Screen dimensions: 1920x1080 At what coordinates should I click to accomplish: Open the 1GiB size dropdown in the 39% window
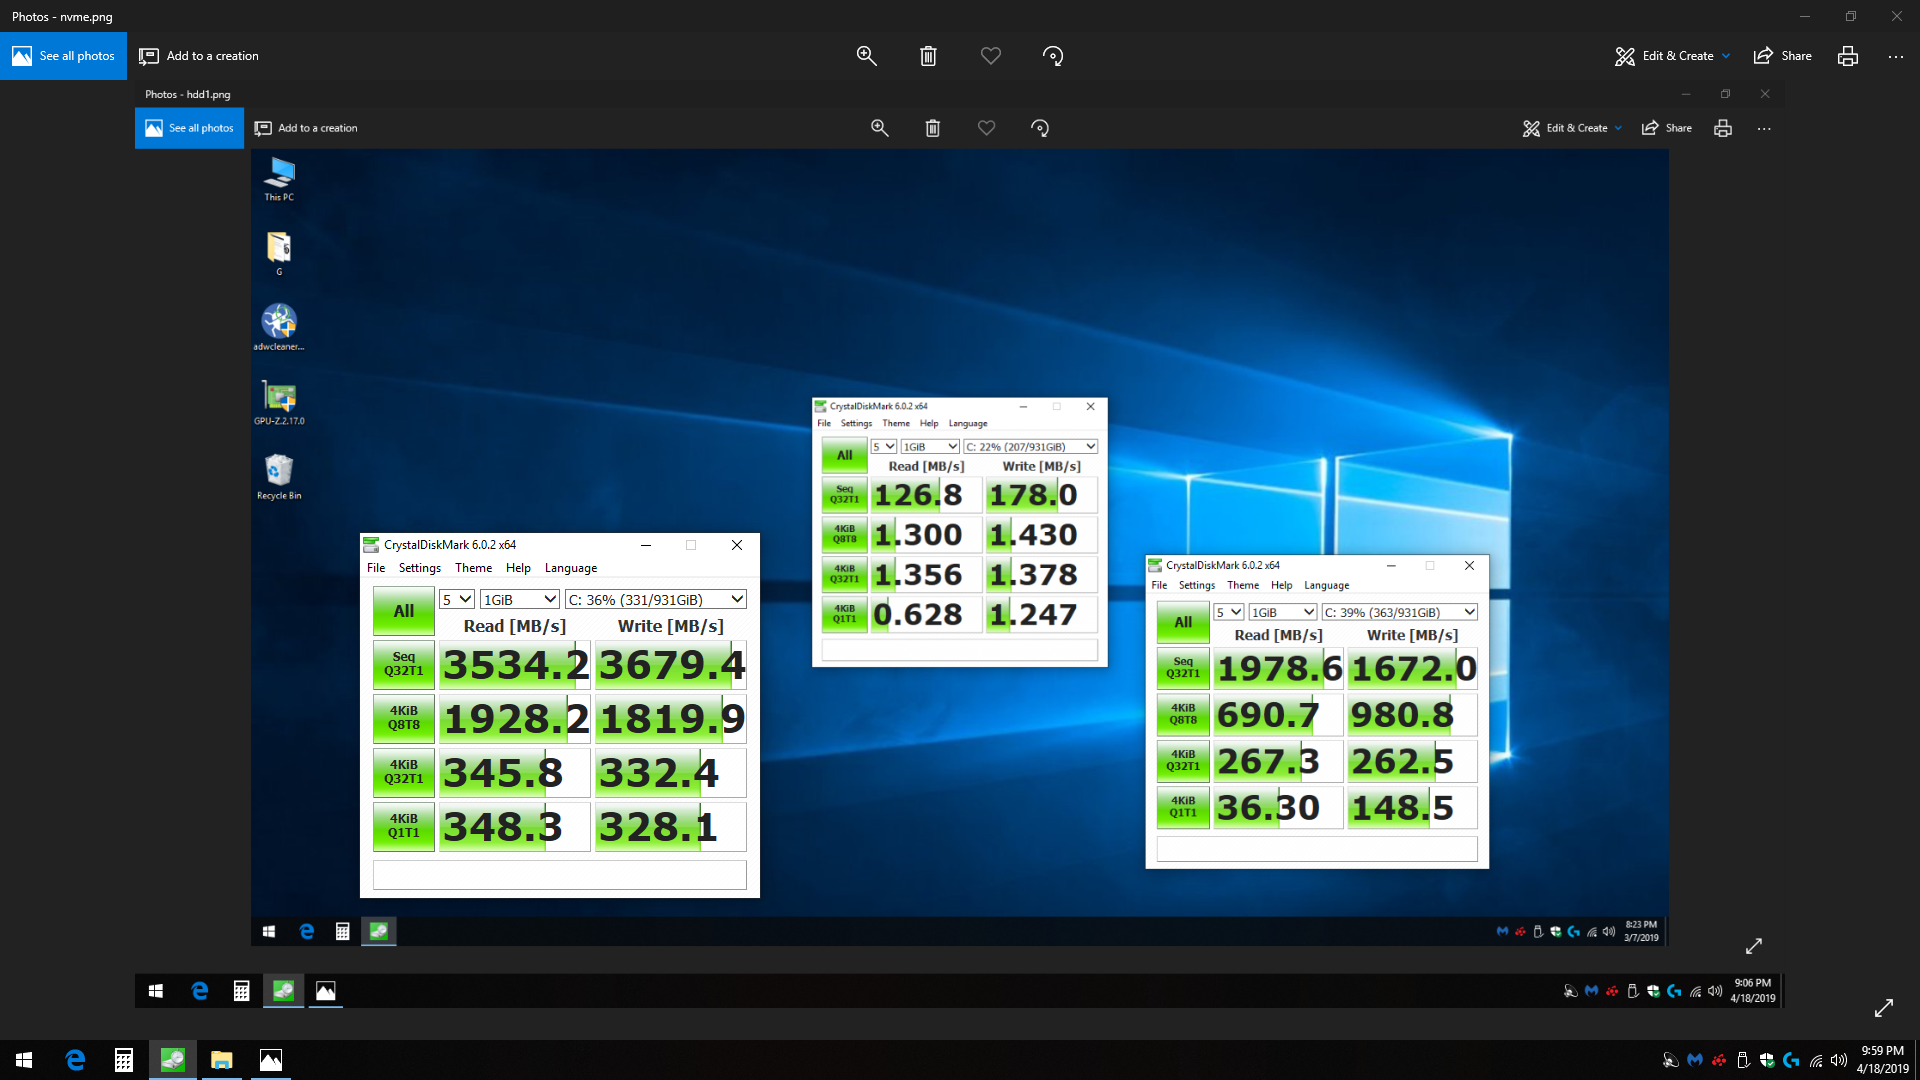click(1283, 612)
